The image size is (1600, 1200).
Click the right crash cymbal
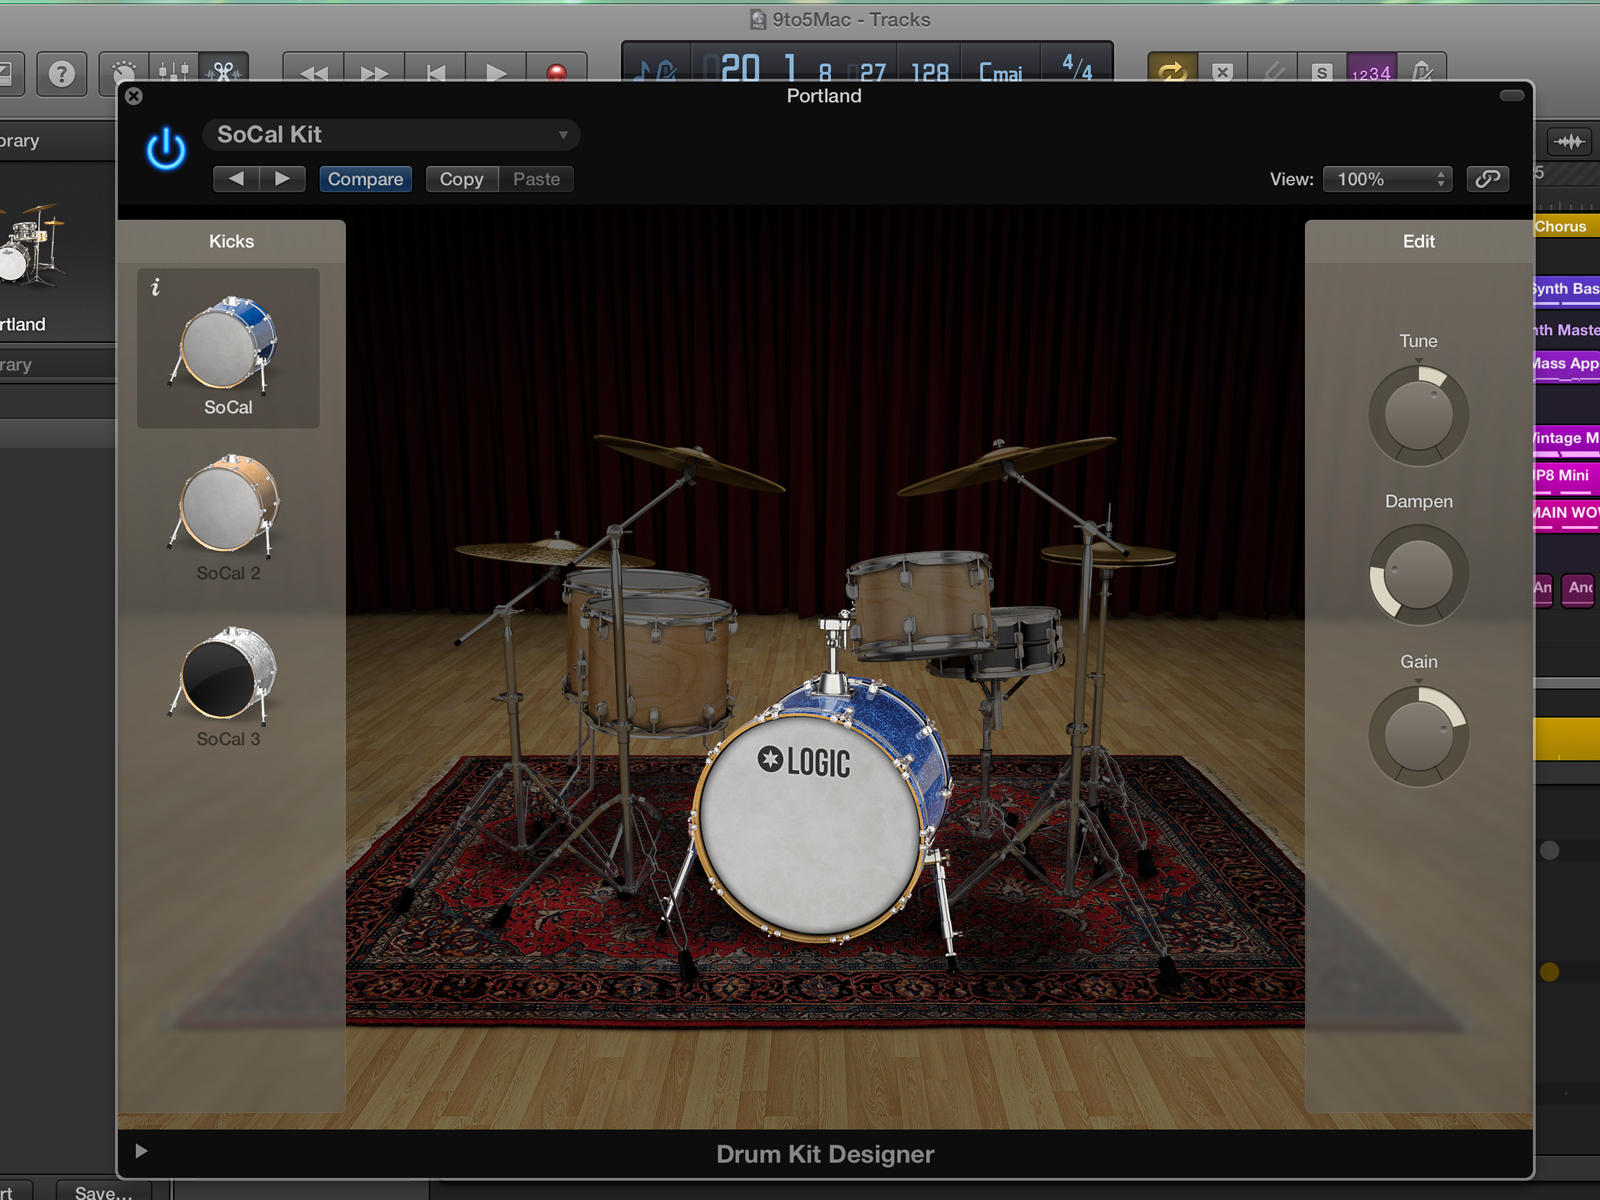coord(1006,464)
